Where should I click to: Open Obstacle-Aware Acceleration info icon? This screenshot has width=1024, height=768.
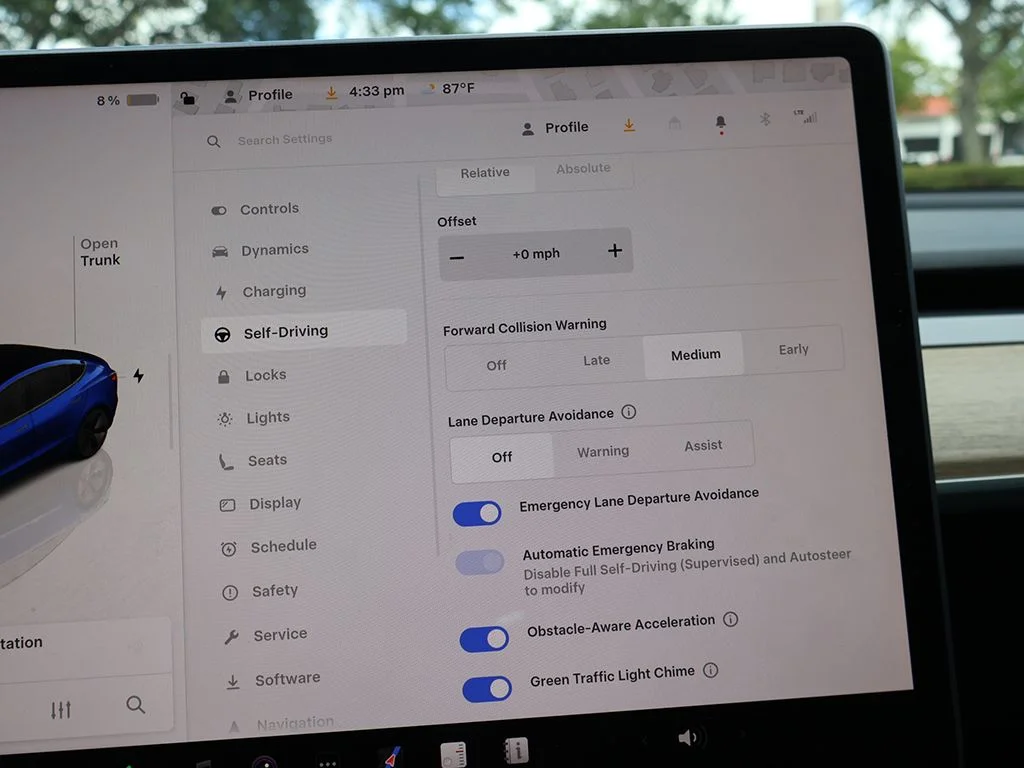point(731,619)
